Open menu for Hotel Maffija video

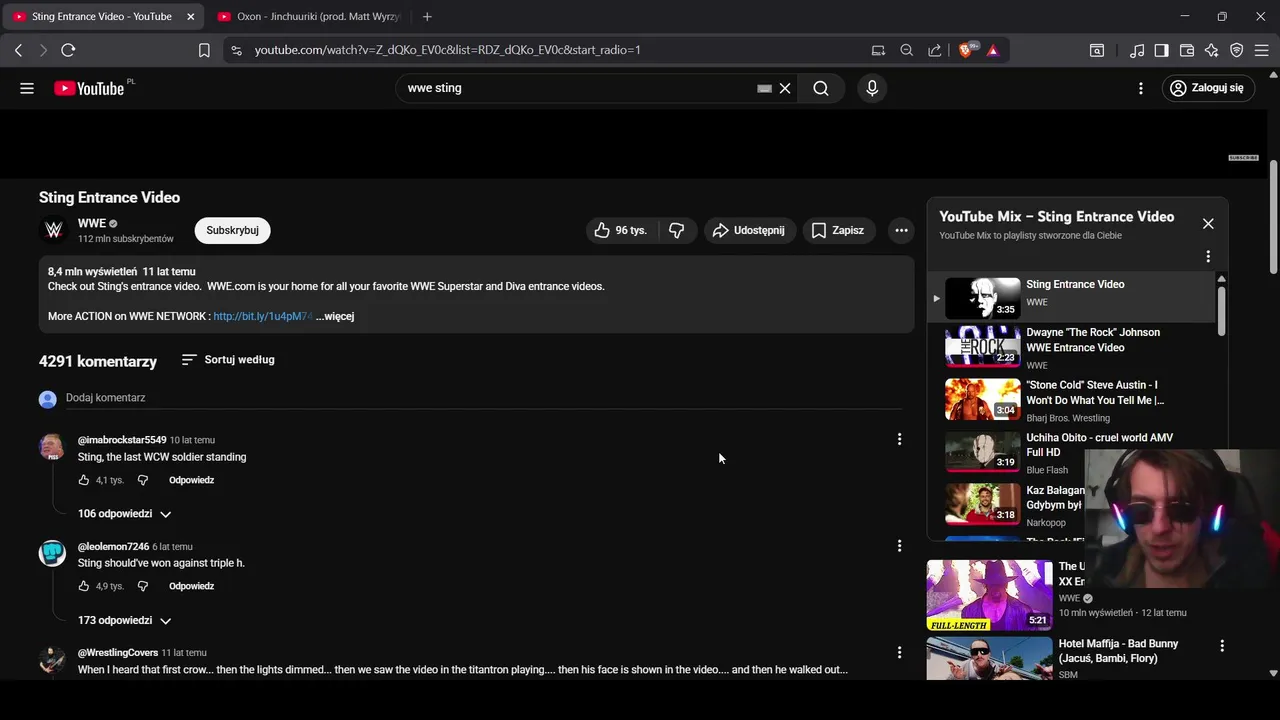pos(1222,646)
